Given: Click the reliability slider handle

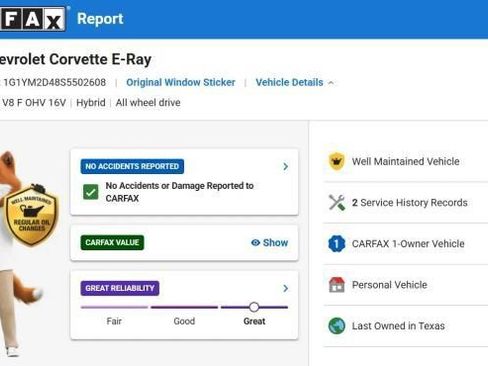Looking at the screenshot, I should [254, 307].
